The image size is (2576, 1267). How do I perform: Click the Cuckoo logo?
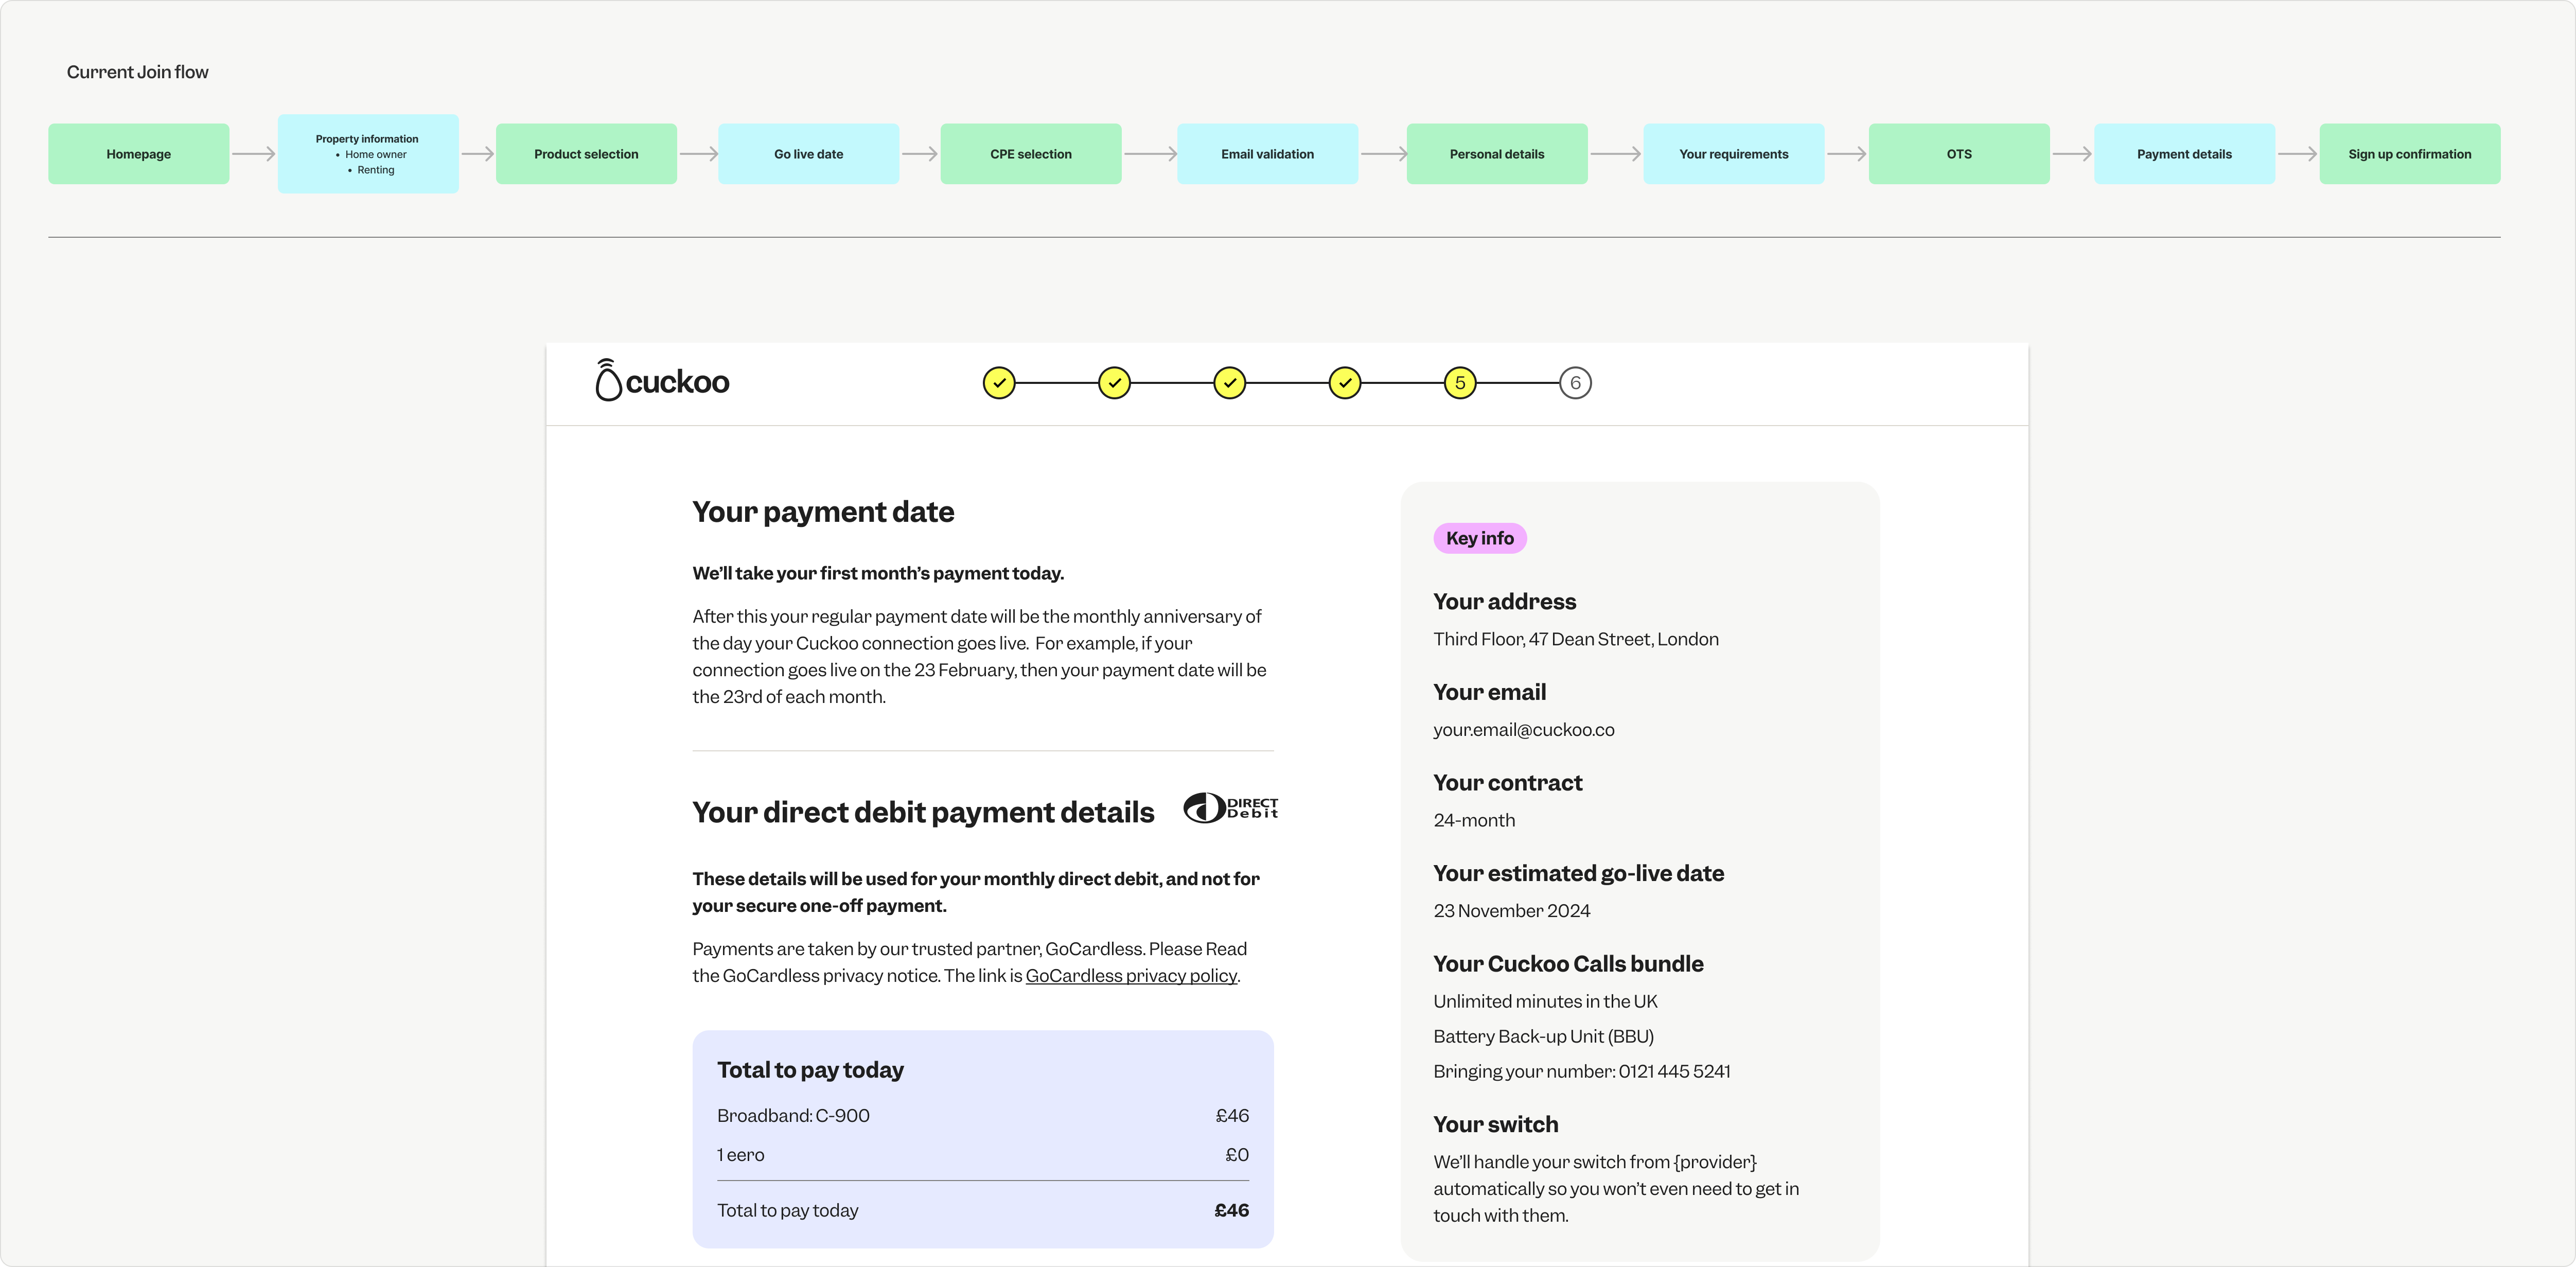(x=662, y=381)
